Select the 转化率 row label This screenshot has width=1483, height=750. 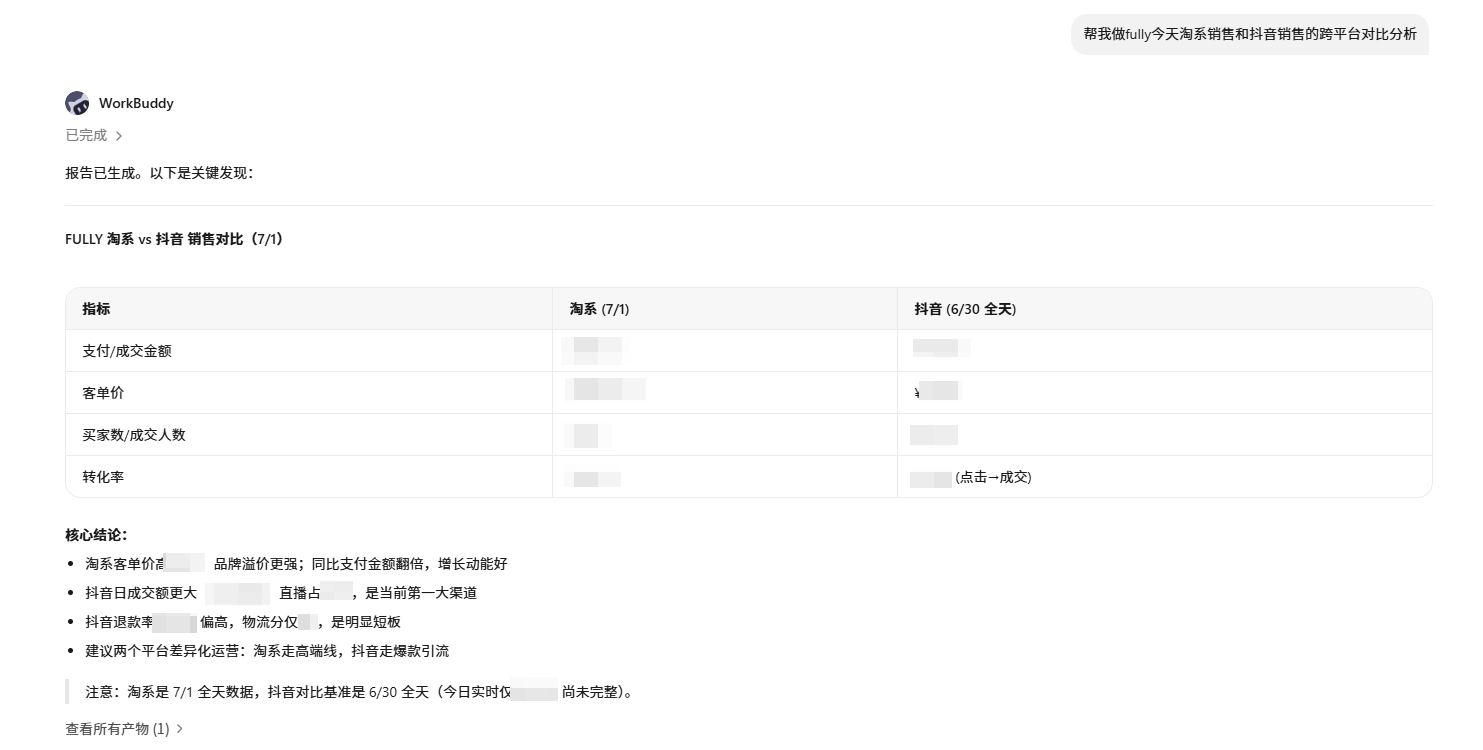103,477
